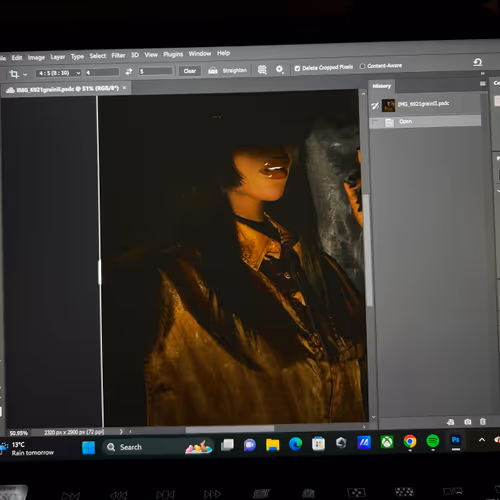Open the crop overlay grid options
The image size is (500, 500).
pyautogui.click(x=262, y=70)
